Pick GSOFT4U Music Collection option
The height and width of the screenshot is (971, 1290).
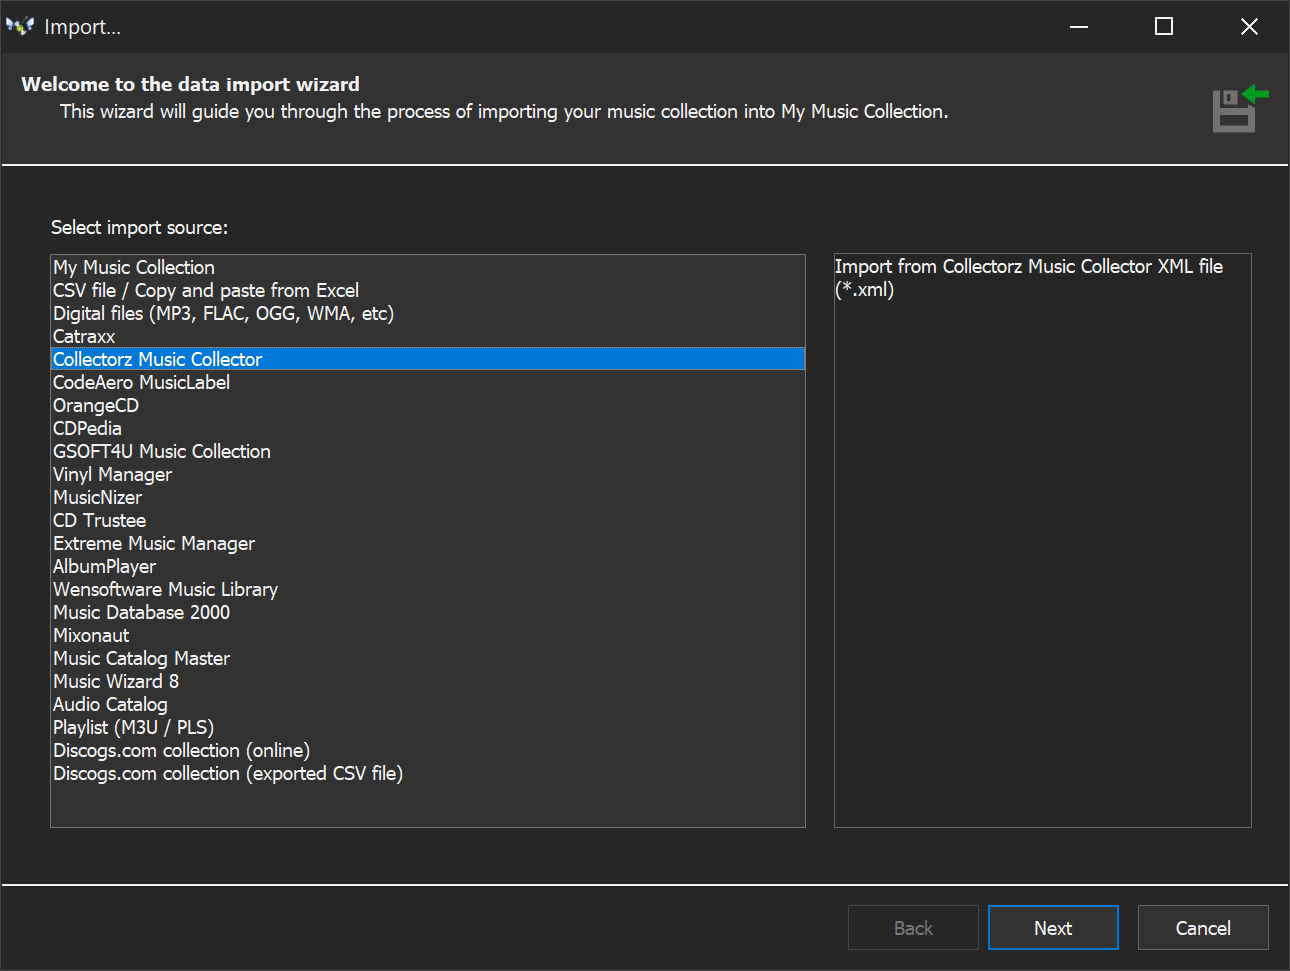tap(162, 451)
